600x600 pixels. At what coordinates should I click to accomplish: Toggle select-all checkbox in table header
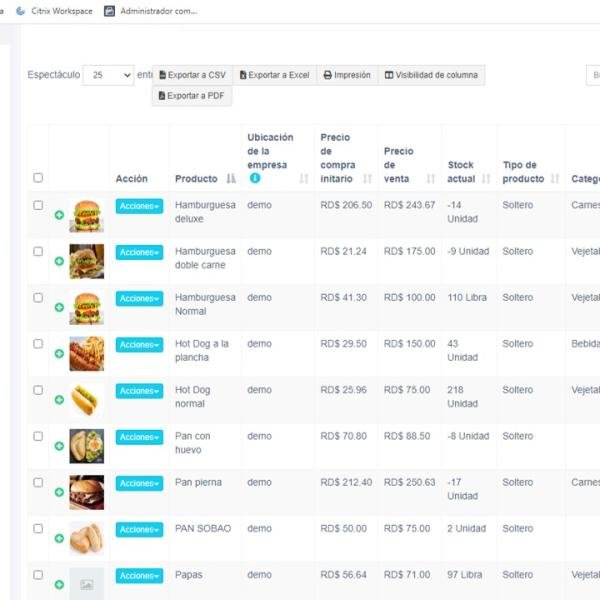tap(38, 178)
